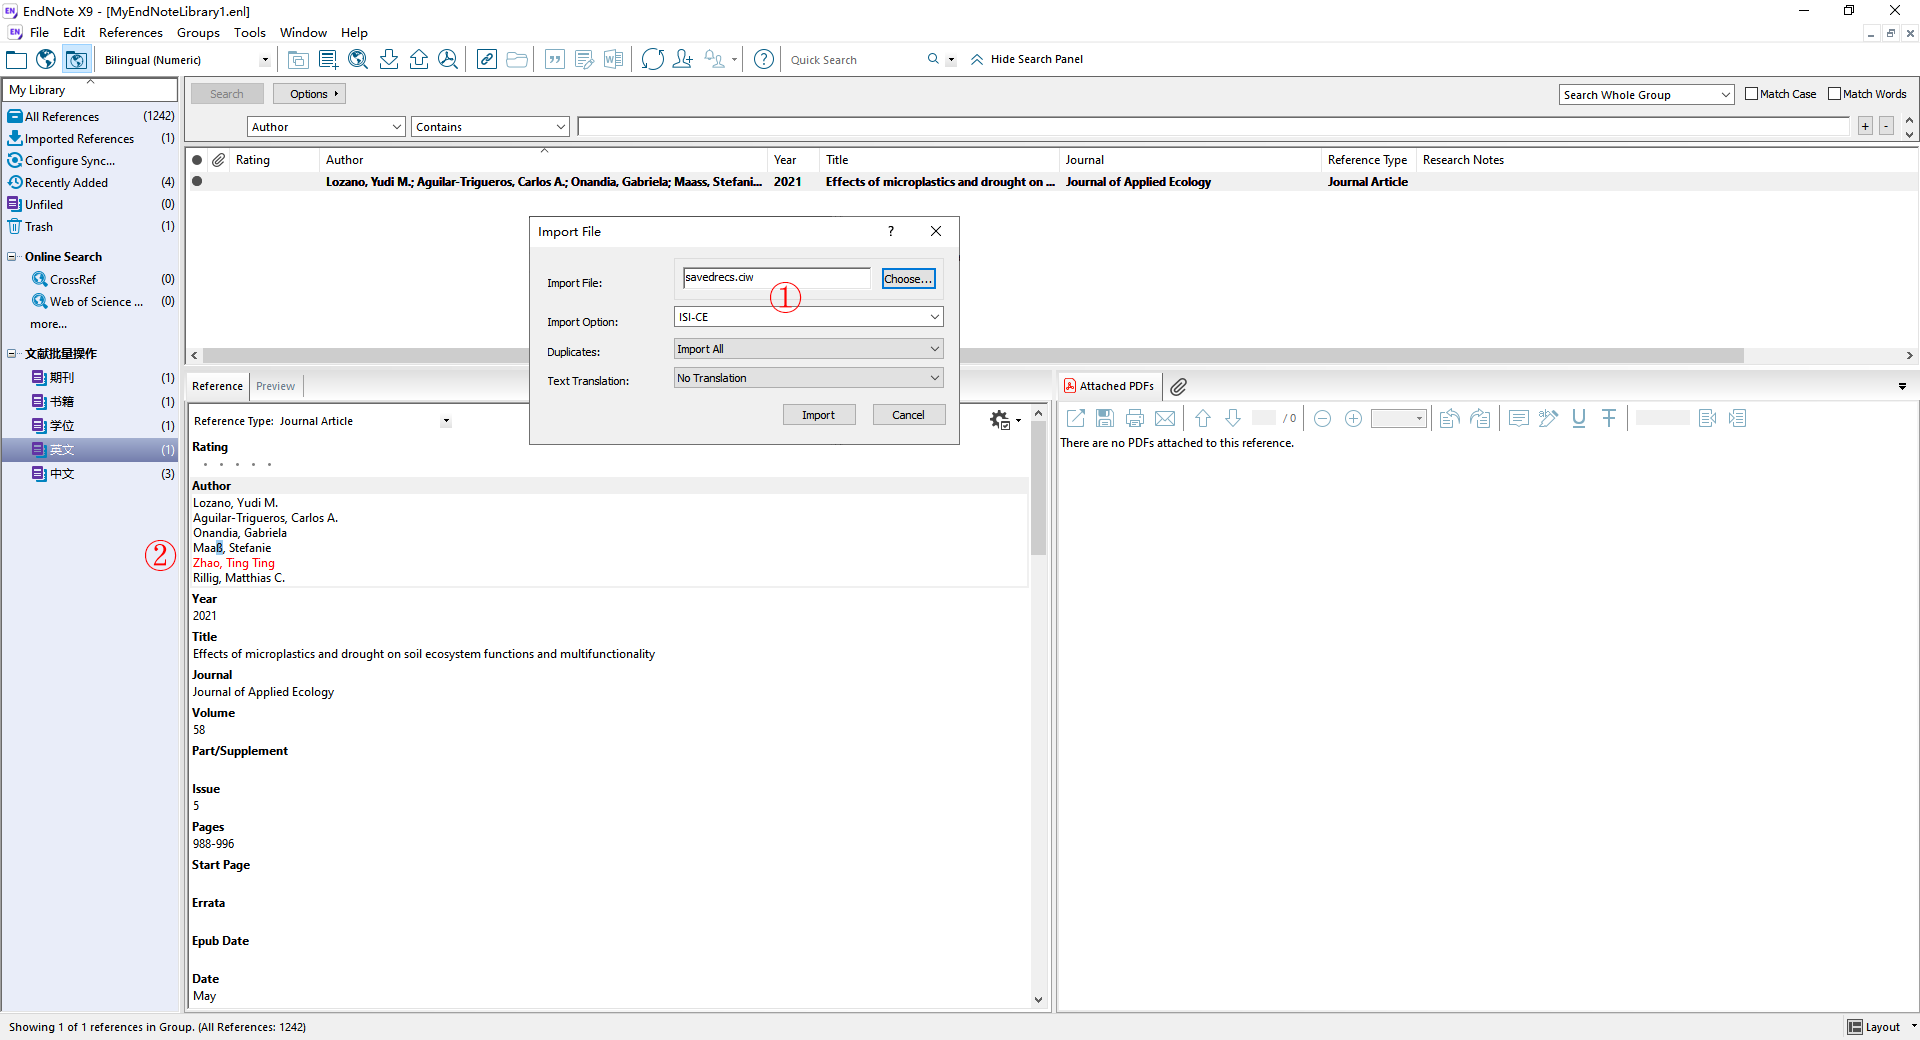Click the reference panel vertical scrollbar thumb
This screenshot has width=1920, height=1040.
point(1038,490)
